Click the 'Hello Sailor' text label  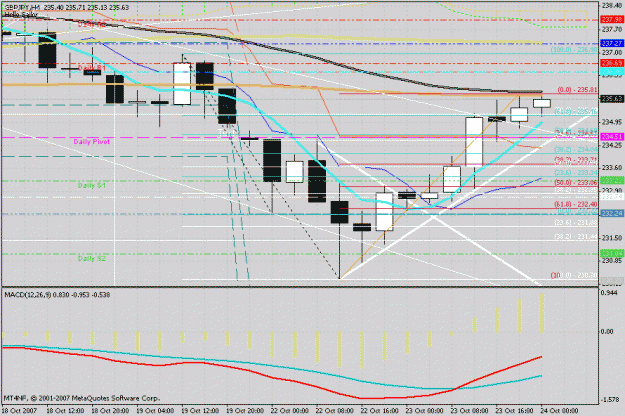tap(20, 15)
